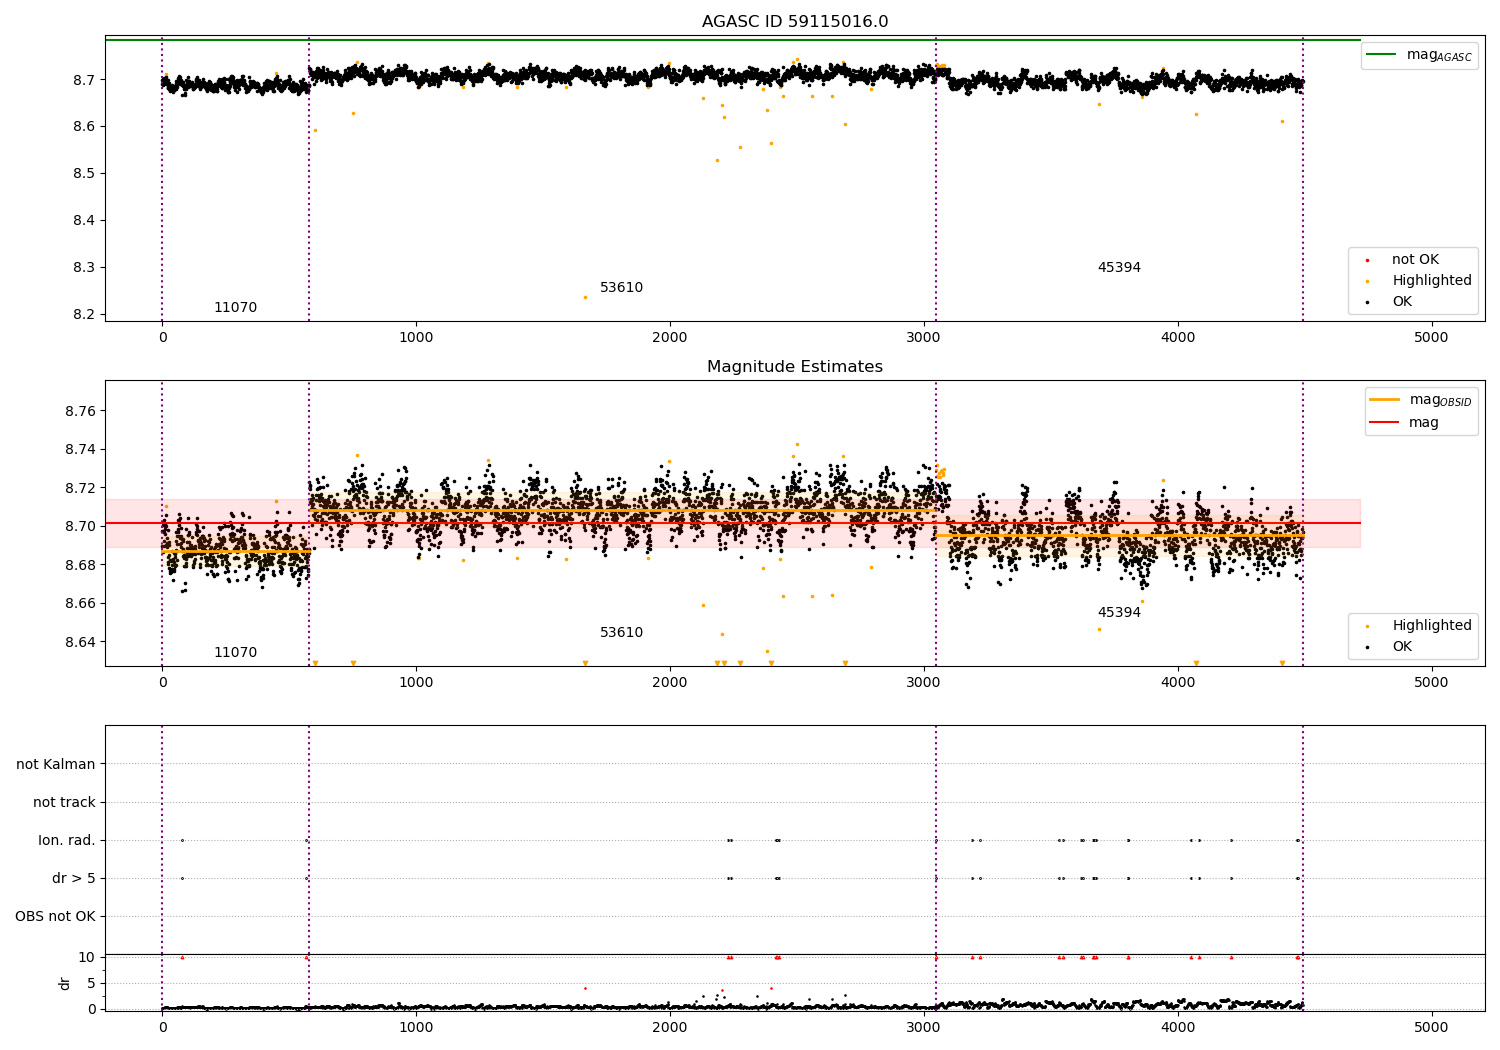Click the 8.70 y-axis tick in Magnitude Estimates
This screenshot has height=1050, width=1500.
click(x=80, y=526)
